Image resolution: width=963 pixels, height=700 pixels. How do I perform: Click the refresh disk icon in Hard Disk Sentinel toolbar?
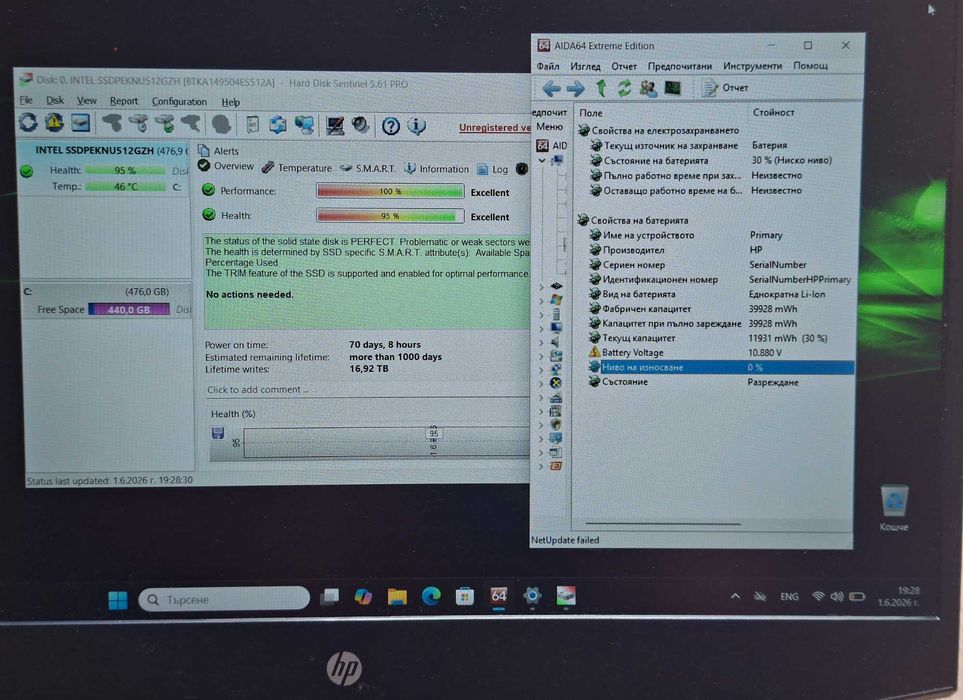coord(28,123)
